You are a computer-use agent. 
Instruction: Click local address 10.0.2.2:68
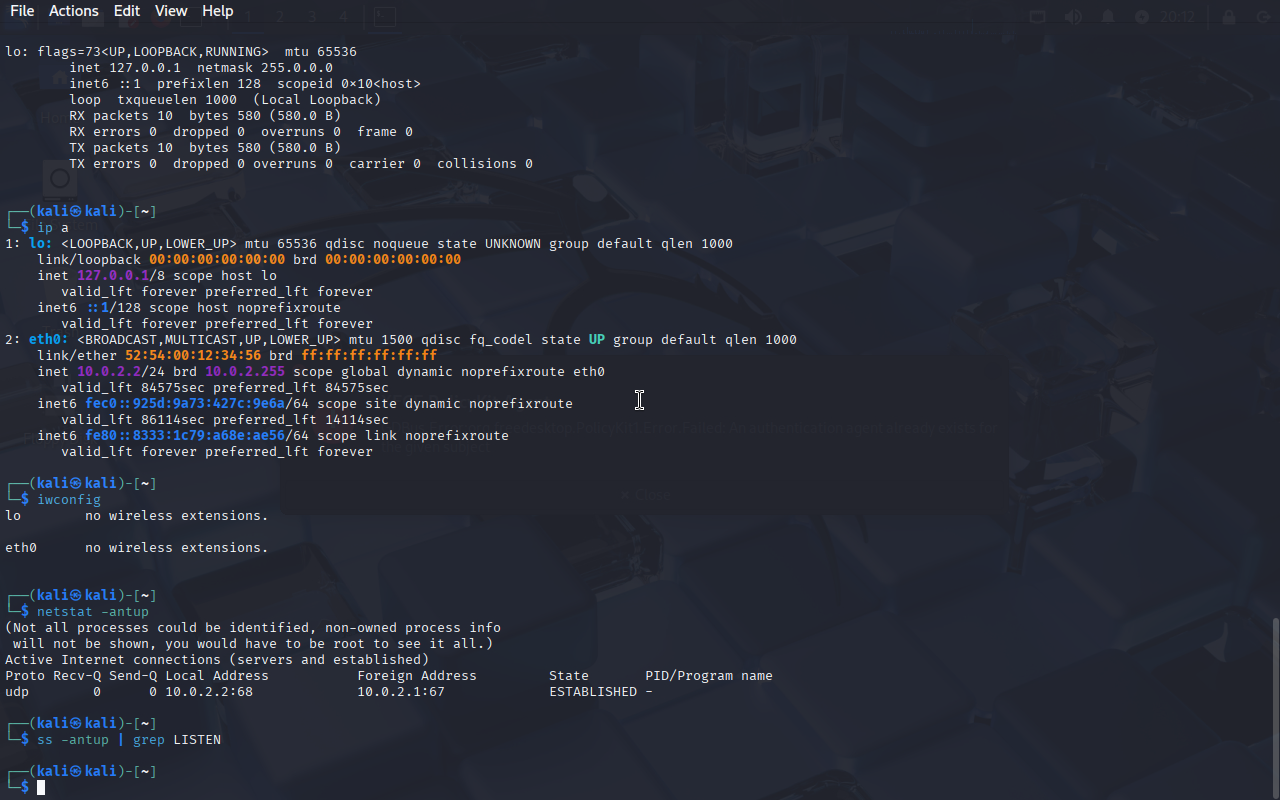[x=209, y=692]
